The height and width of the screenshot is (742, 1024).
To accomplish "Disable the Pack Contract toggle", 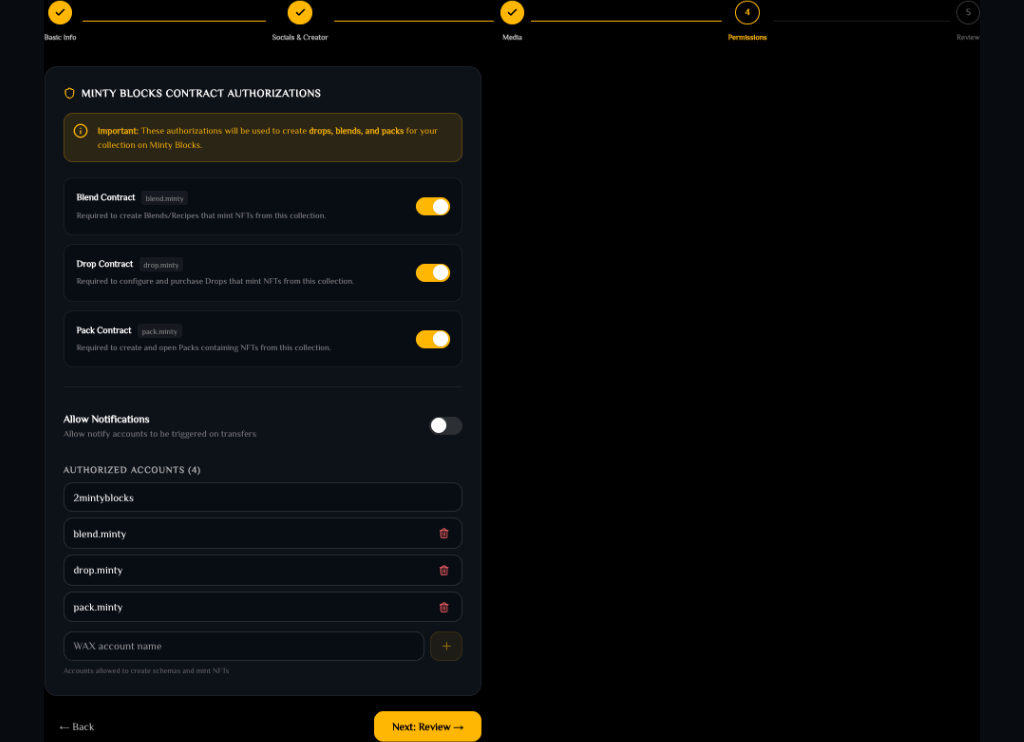I will tap(433, 339).
